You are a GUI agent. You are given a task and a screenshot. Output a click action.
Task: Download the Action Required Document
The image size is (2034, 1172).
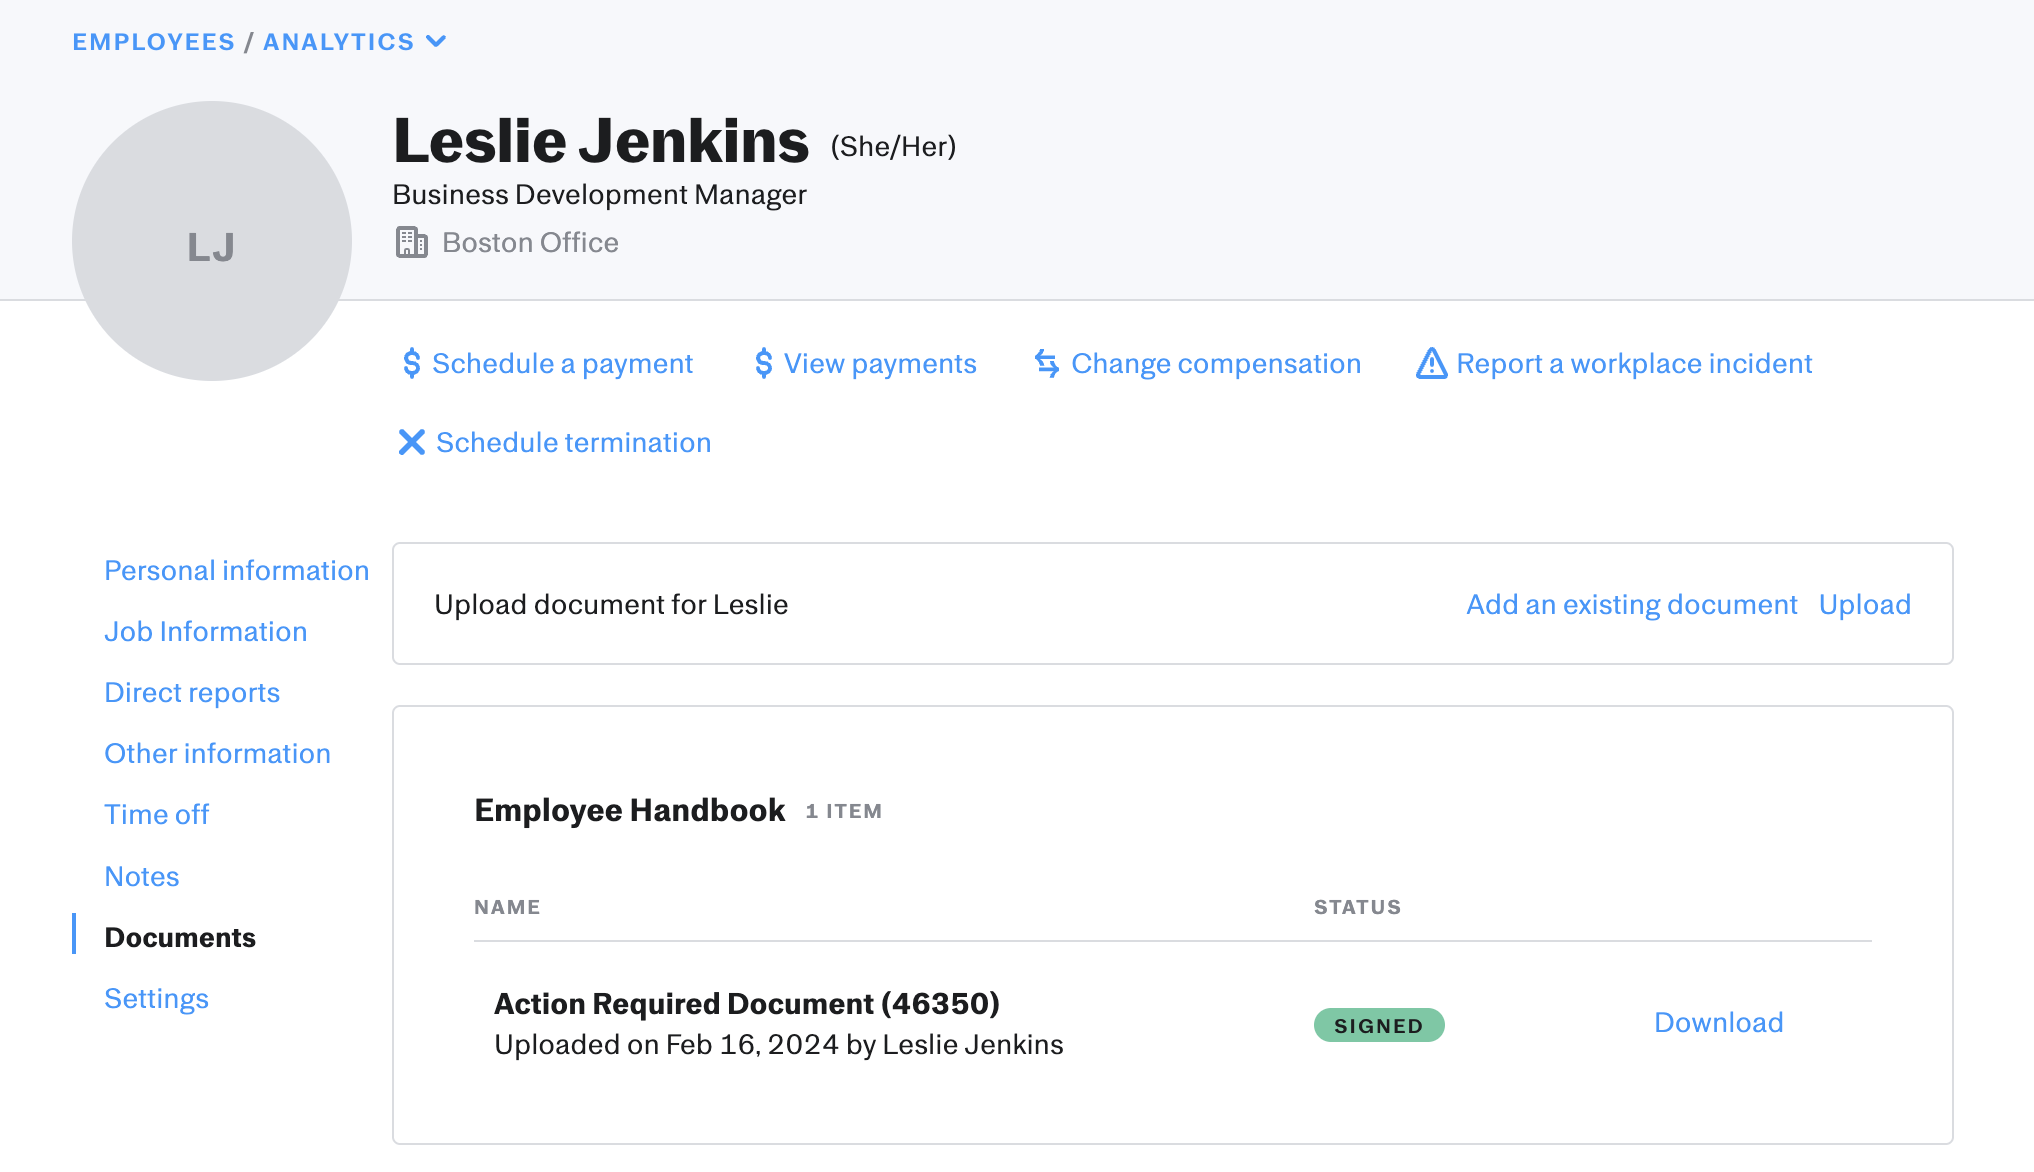[1718, 1022]
